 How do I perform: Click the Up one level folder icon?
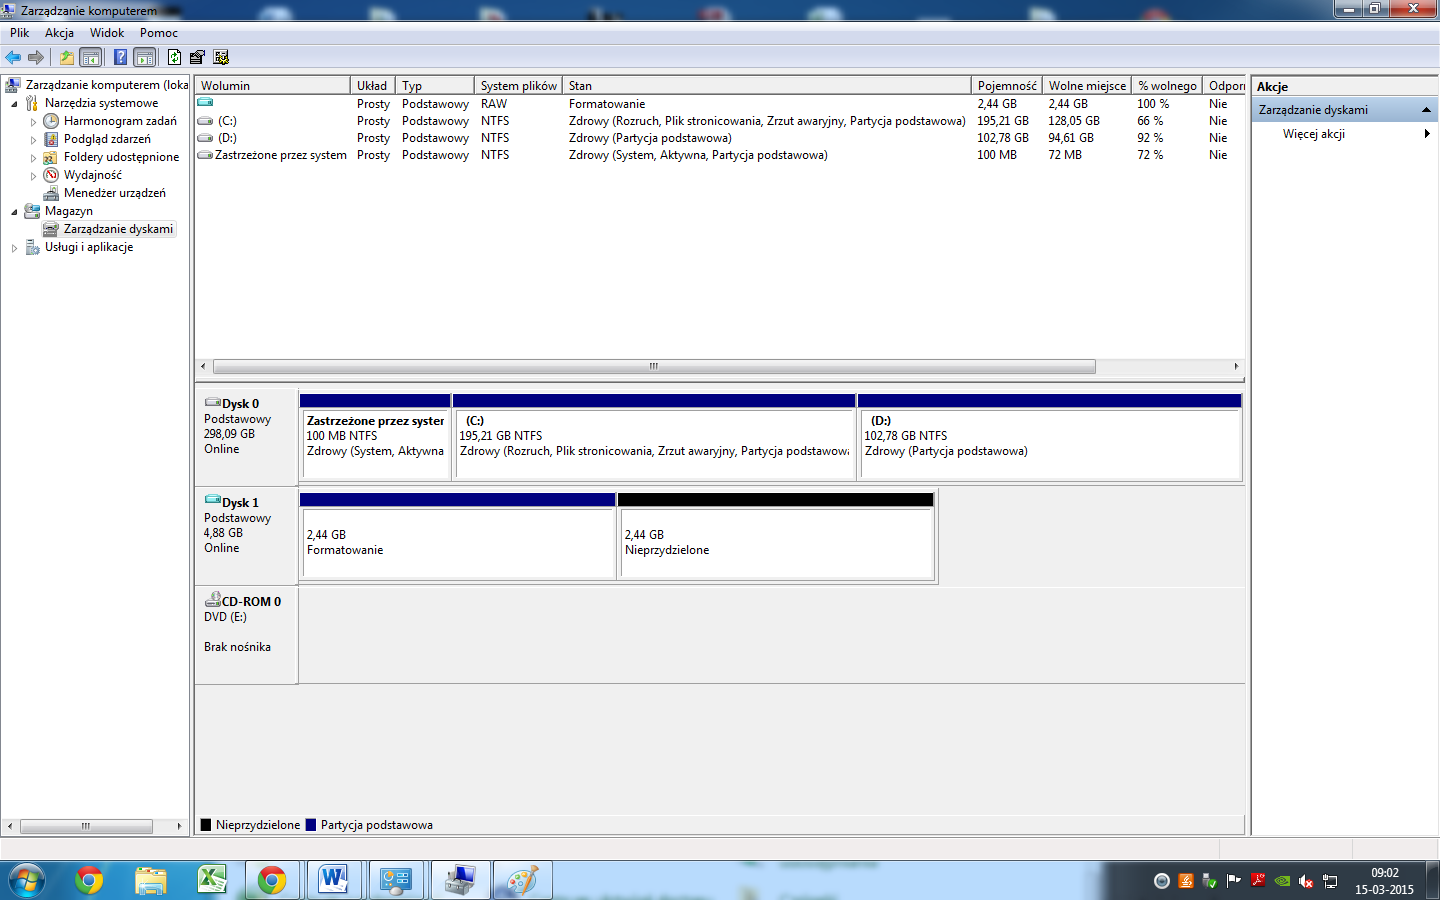point(66,57)
